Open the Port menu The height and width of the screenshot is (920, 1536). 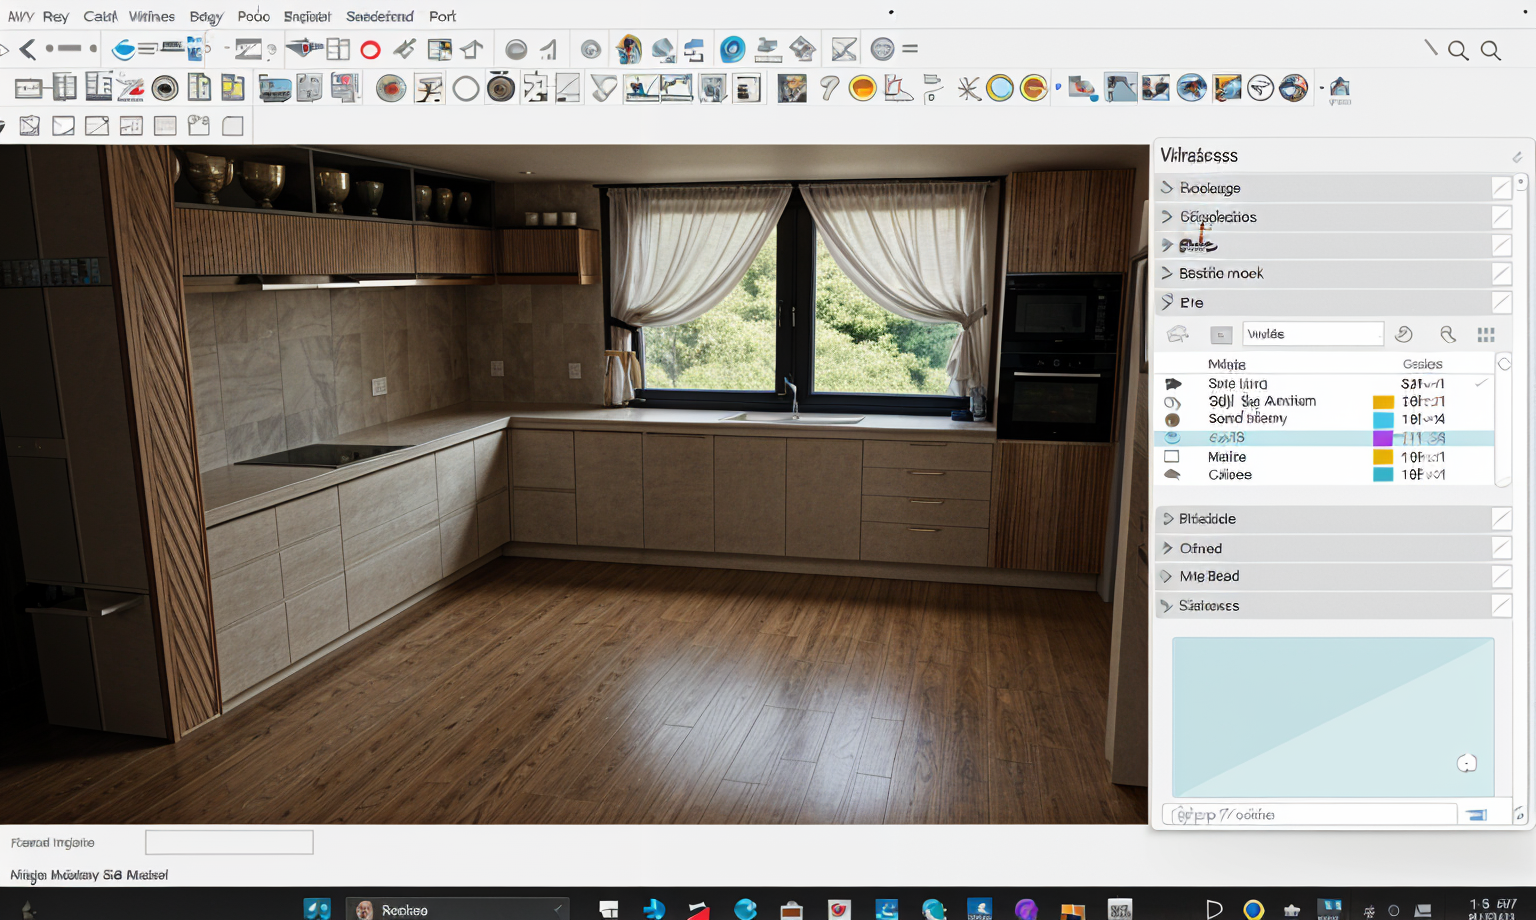point(442,16)
